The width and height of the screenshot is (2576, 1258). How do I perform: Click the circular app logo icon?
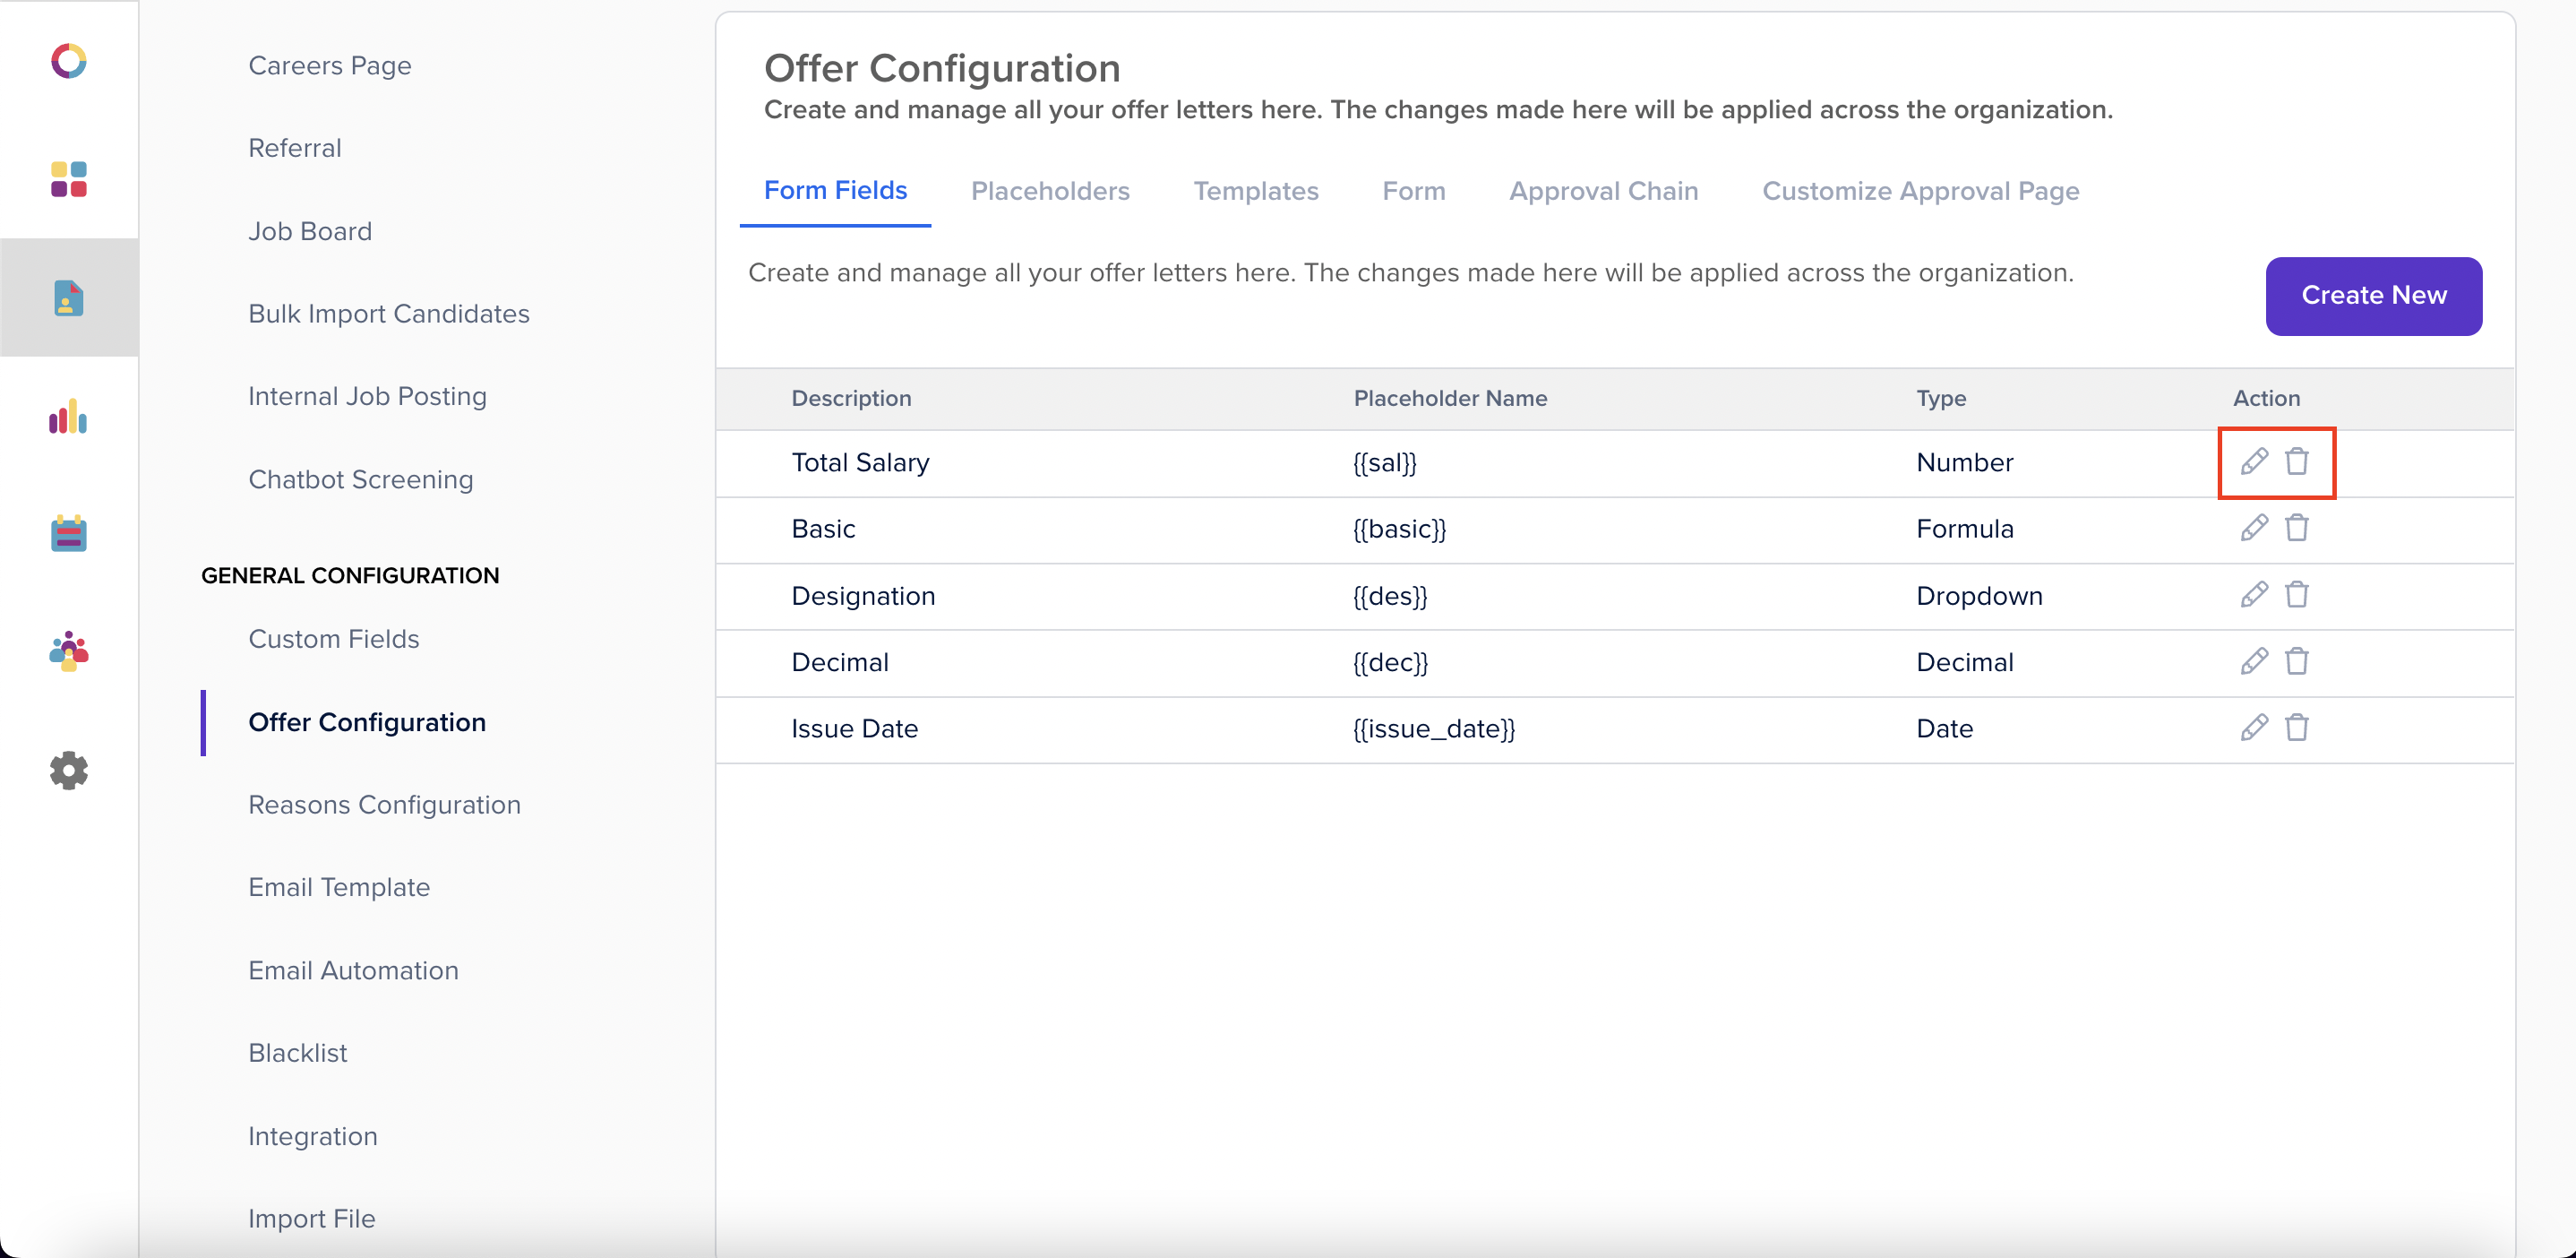pos(69,61)
